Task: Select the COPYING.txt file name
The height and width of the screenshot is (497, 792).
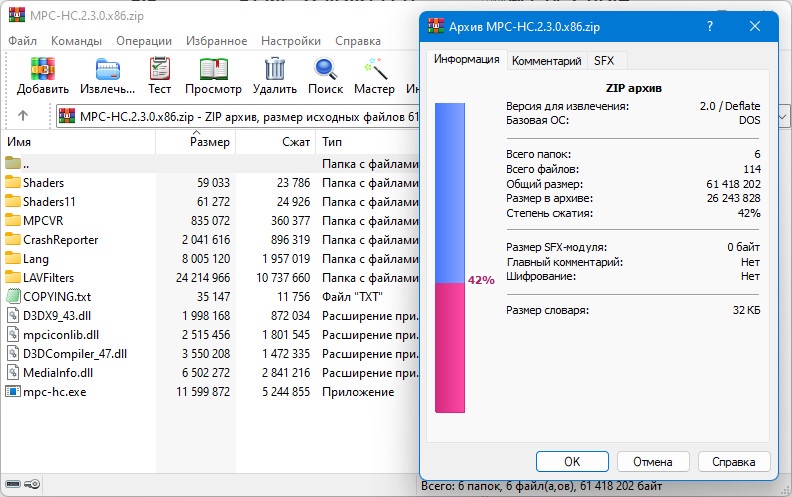Action: (x=57, y=296)
